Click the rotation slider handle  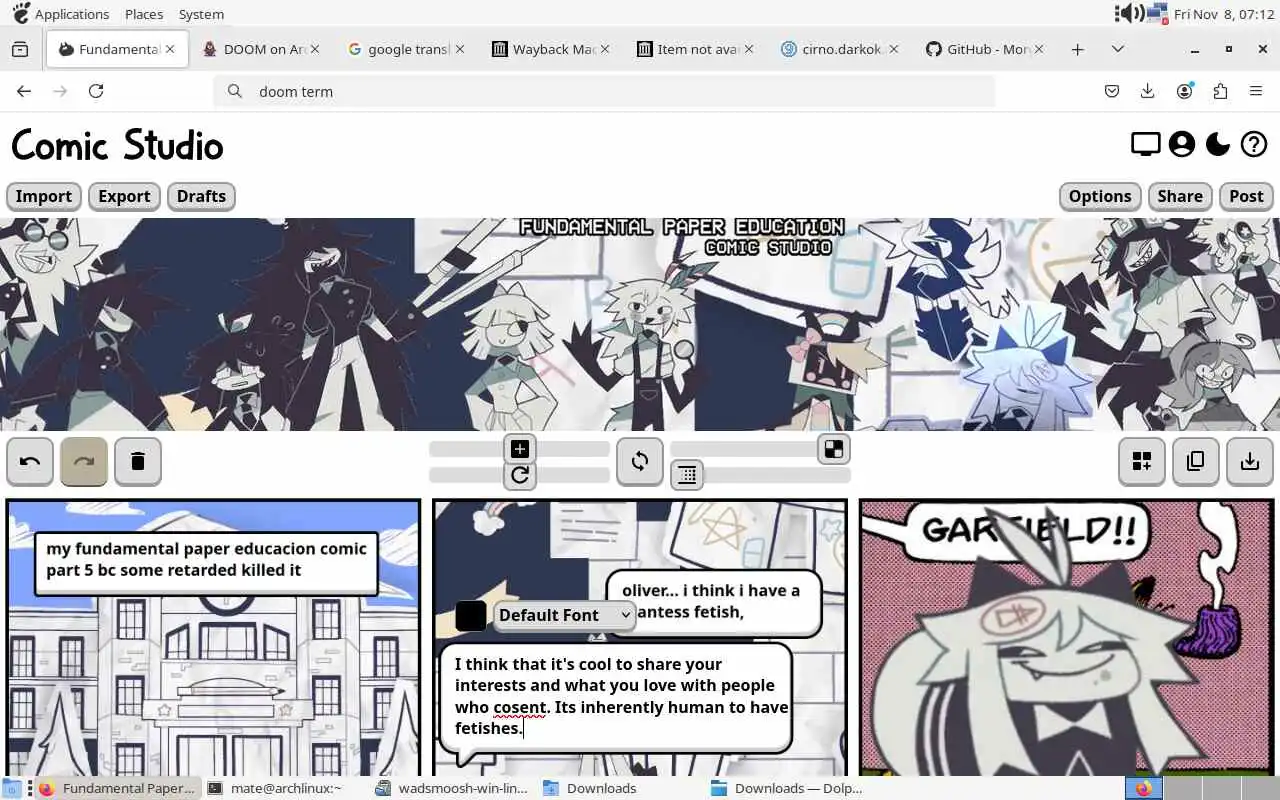[520, 475]
